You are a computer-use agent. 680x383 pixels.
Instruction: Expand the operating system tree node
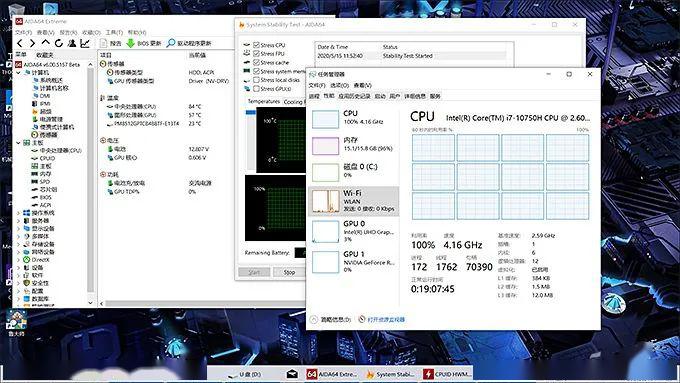[18, 213]
